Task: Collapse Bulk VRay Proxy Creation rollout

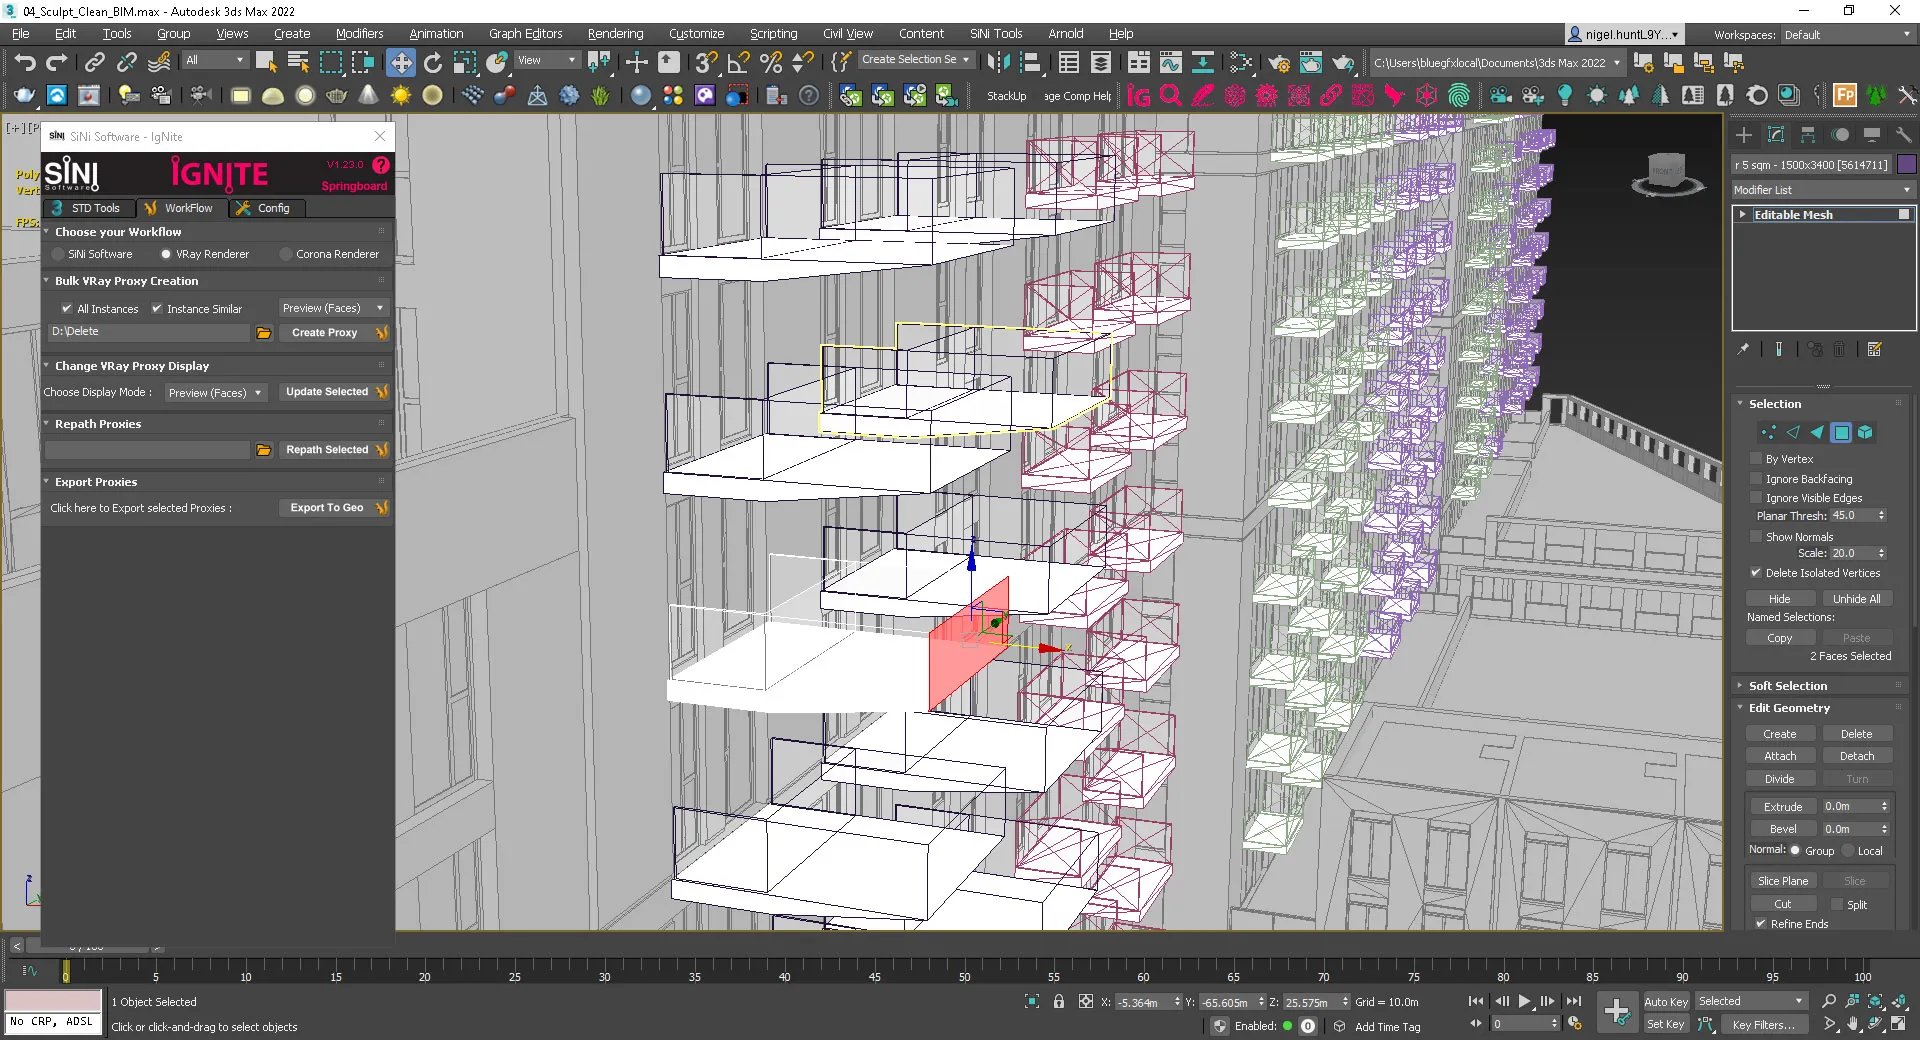Action: tap(126, 282)
